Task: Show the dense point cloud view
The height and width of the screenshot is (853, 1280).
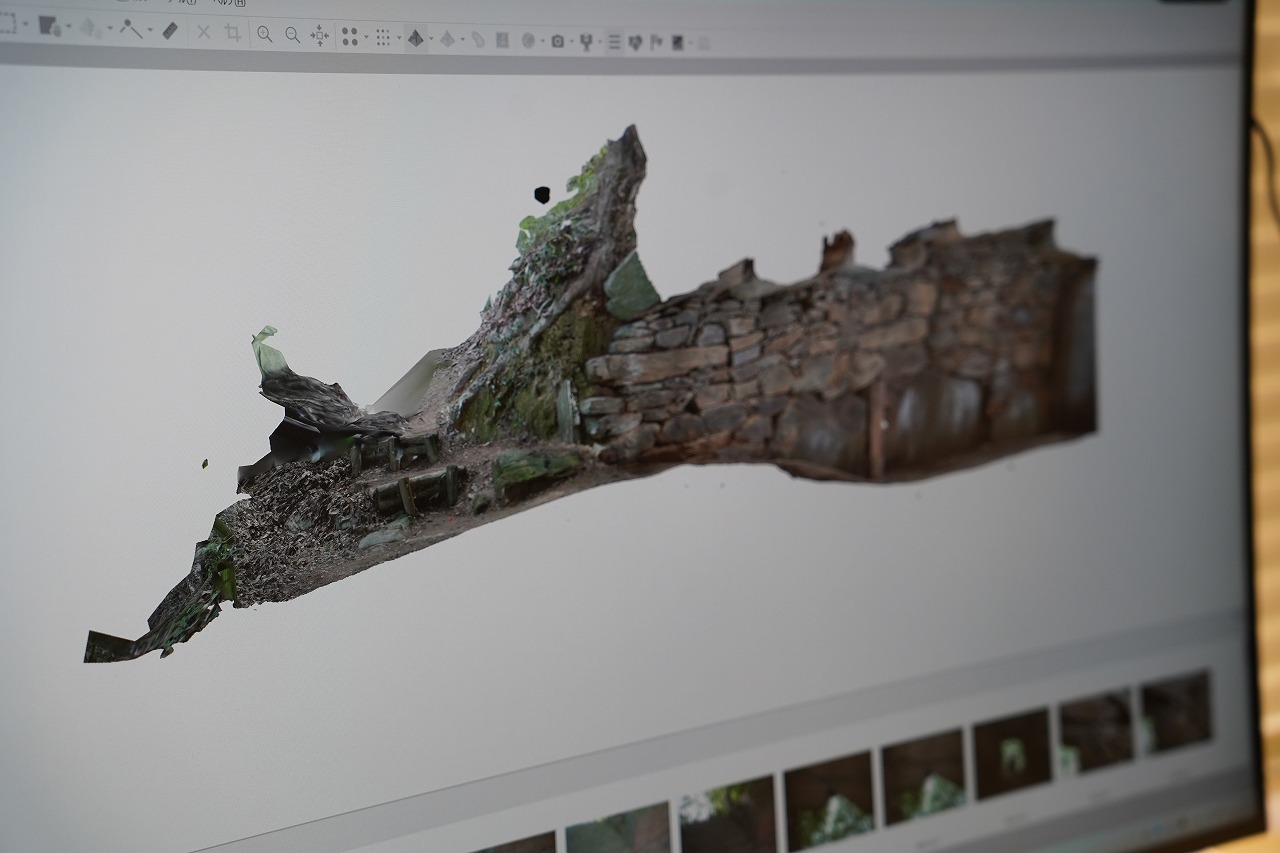Action: [382, 38]
